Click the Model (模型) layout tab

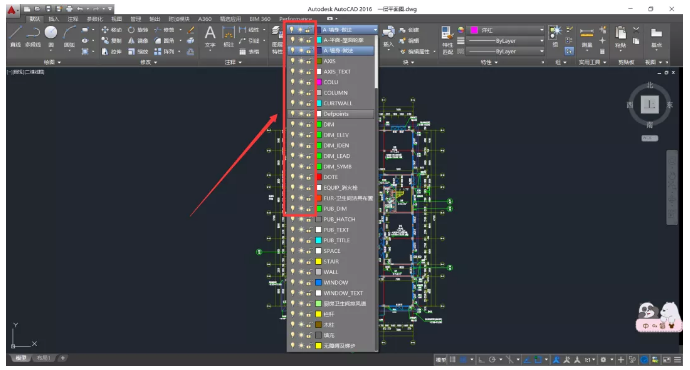21,359
